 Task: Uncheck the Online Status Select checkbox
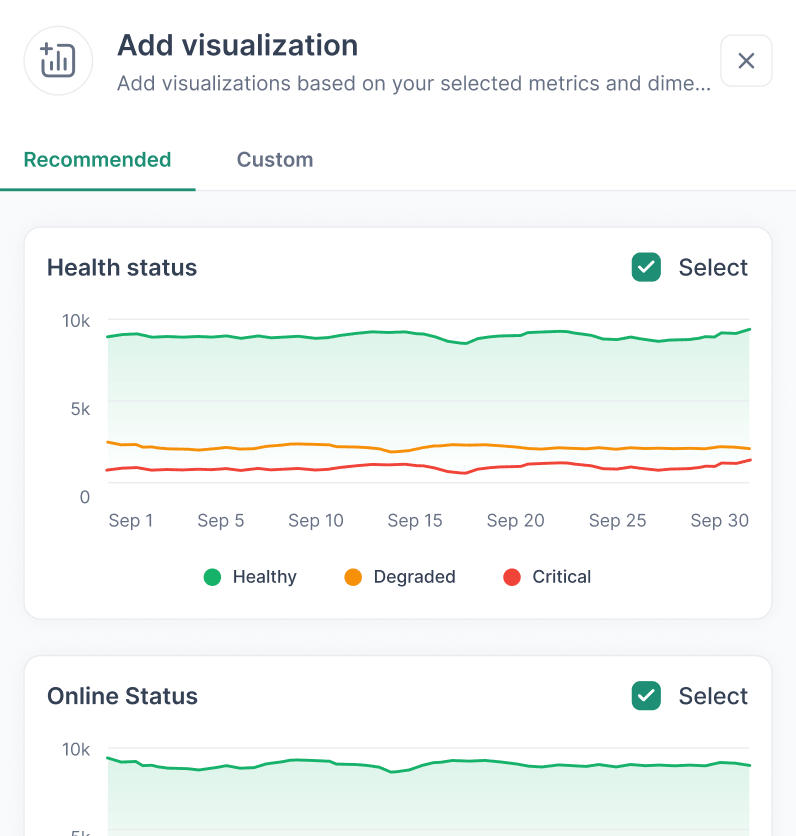pos(646,696)
